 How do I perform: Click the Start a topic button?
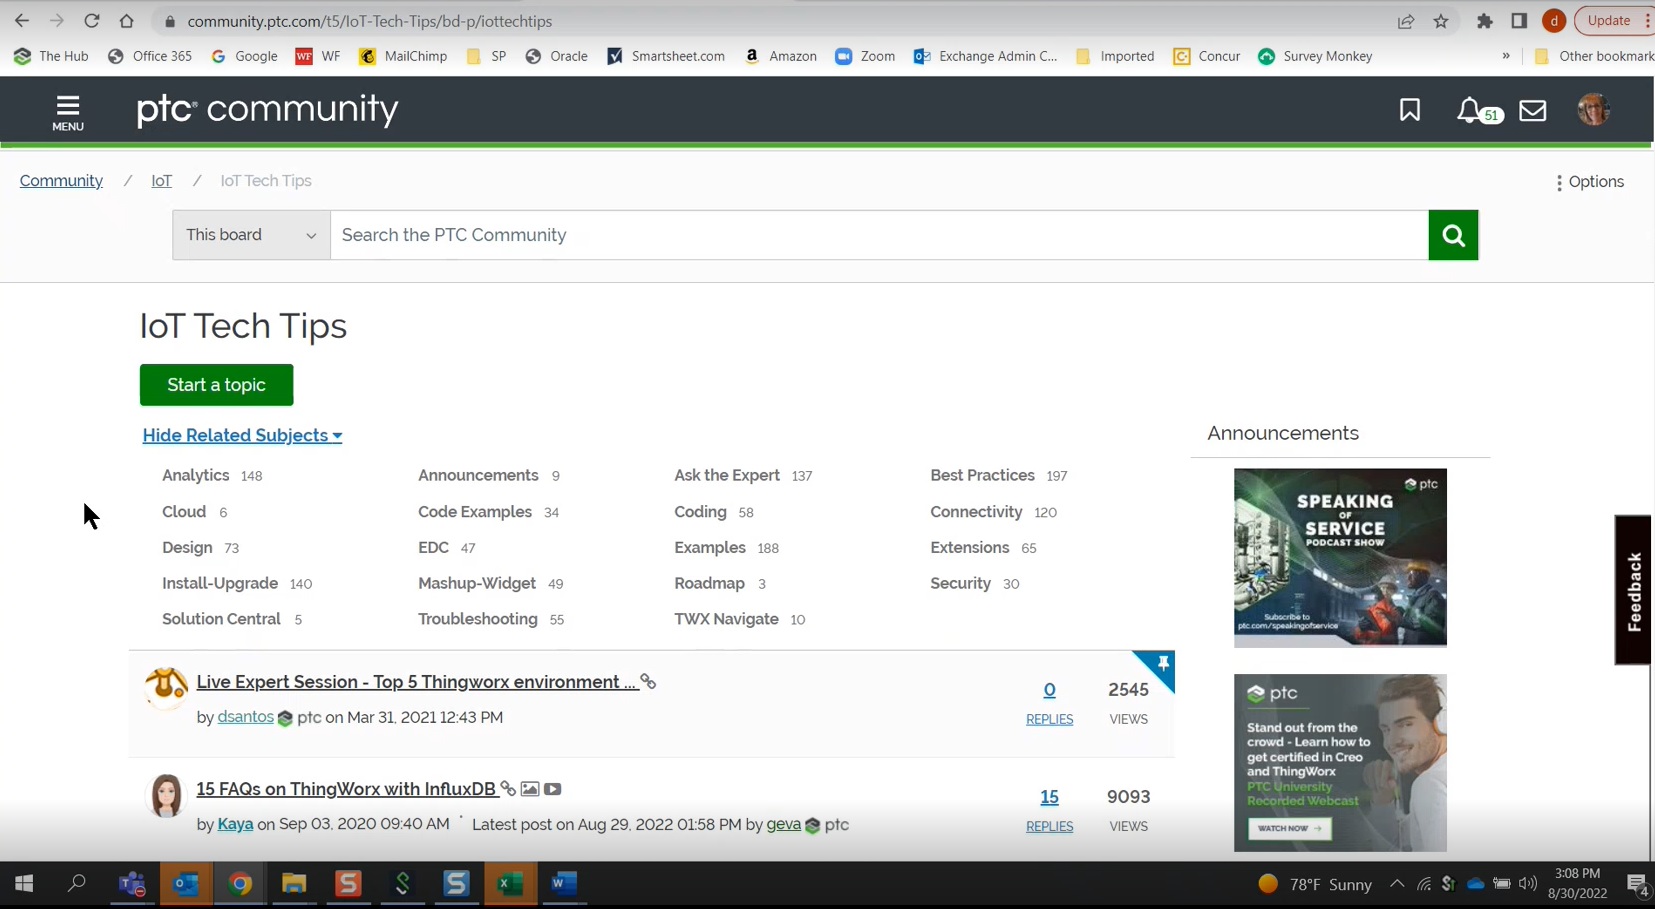click(216, 385)
